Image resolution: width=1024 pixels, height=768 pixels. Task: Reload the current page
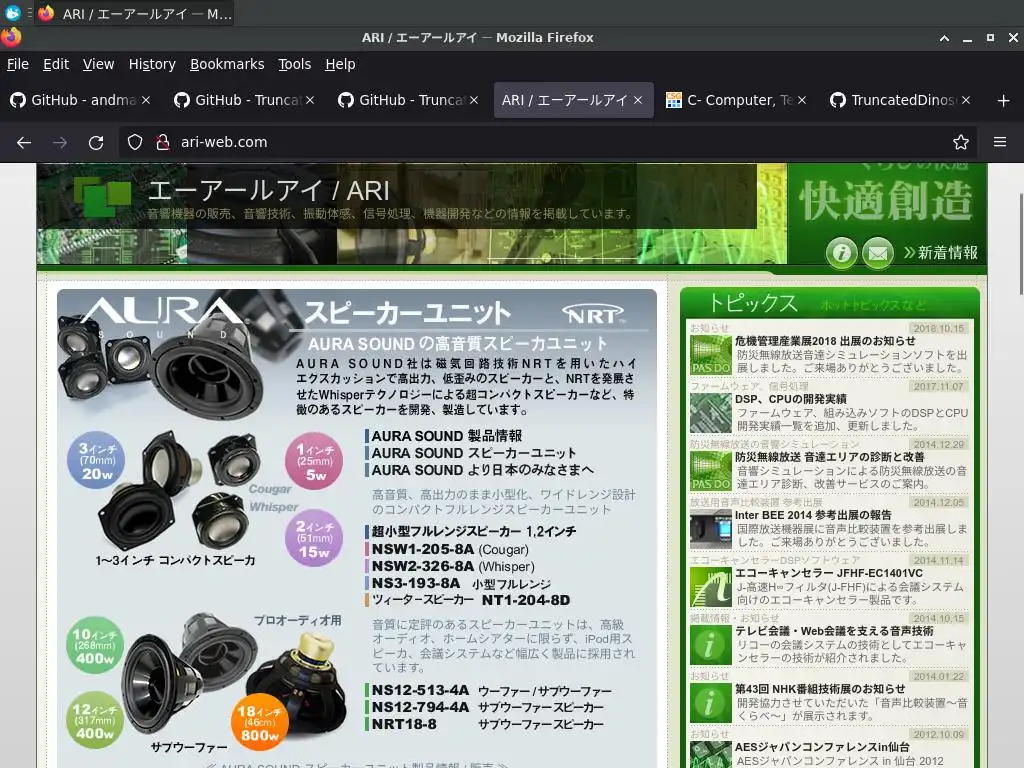[x=96, y=142]
